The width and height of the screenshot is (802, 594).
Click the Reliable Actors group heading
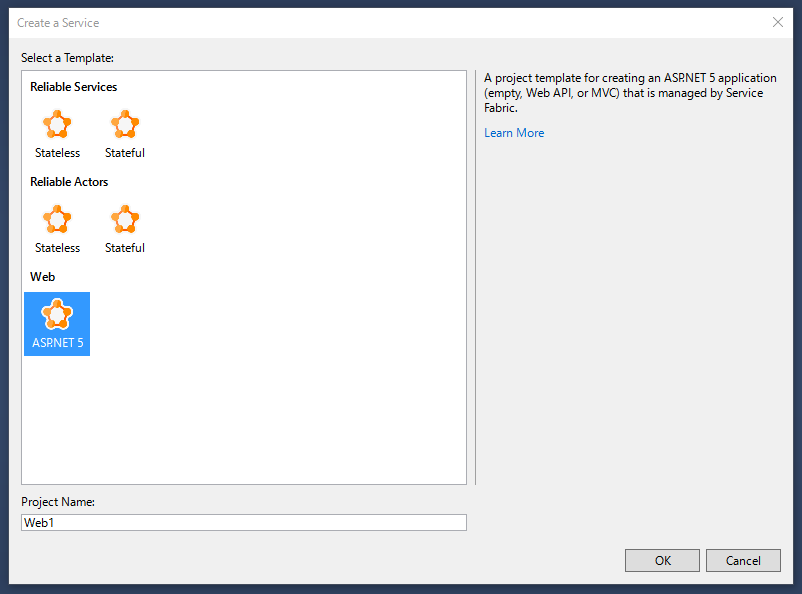tap(69, 182)
